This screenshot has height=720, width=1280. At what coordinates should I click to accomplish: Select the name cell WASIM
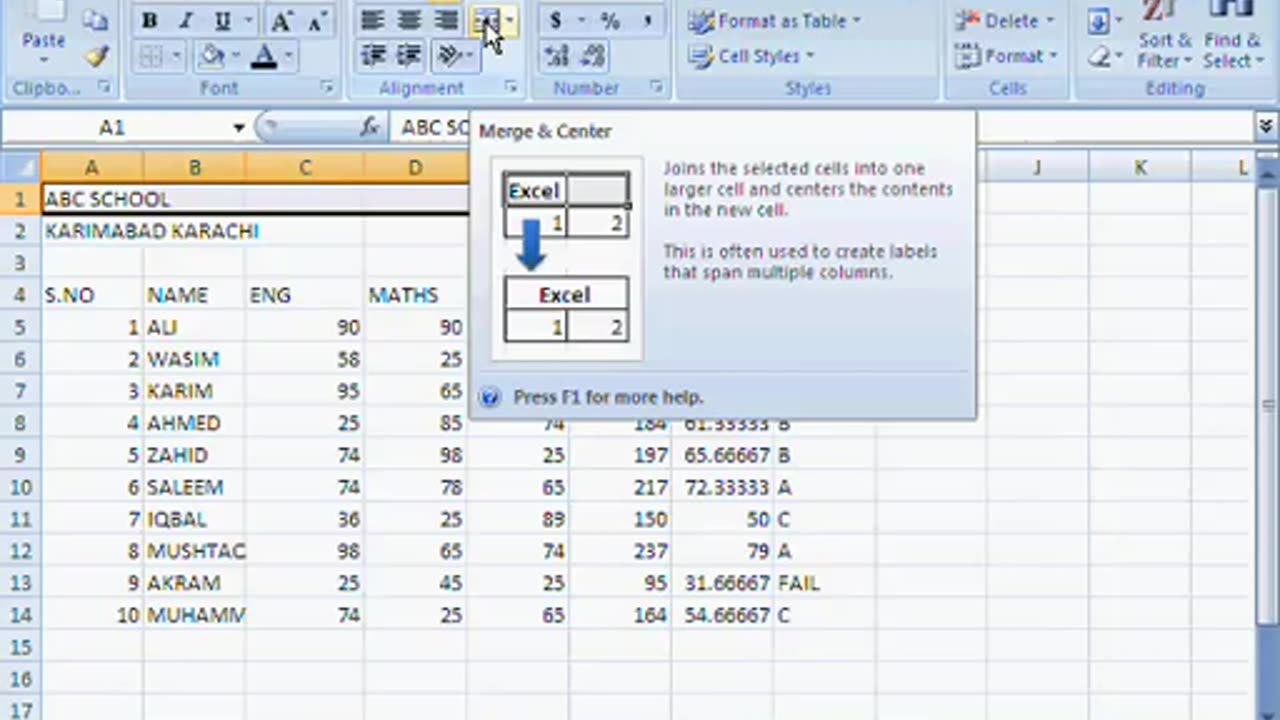click(194, 359)
